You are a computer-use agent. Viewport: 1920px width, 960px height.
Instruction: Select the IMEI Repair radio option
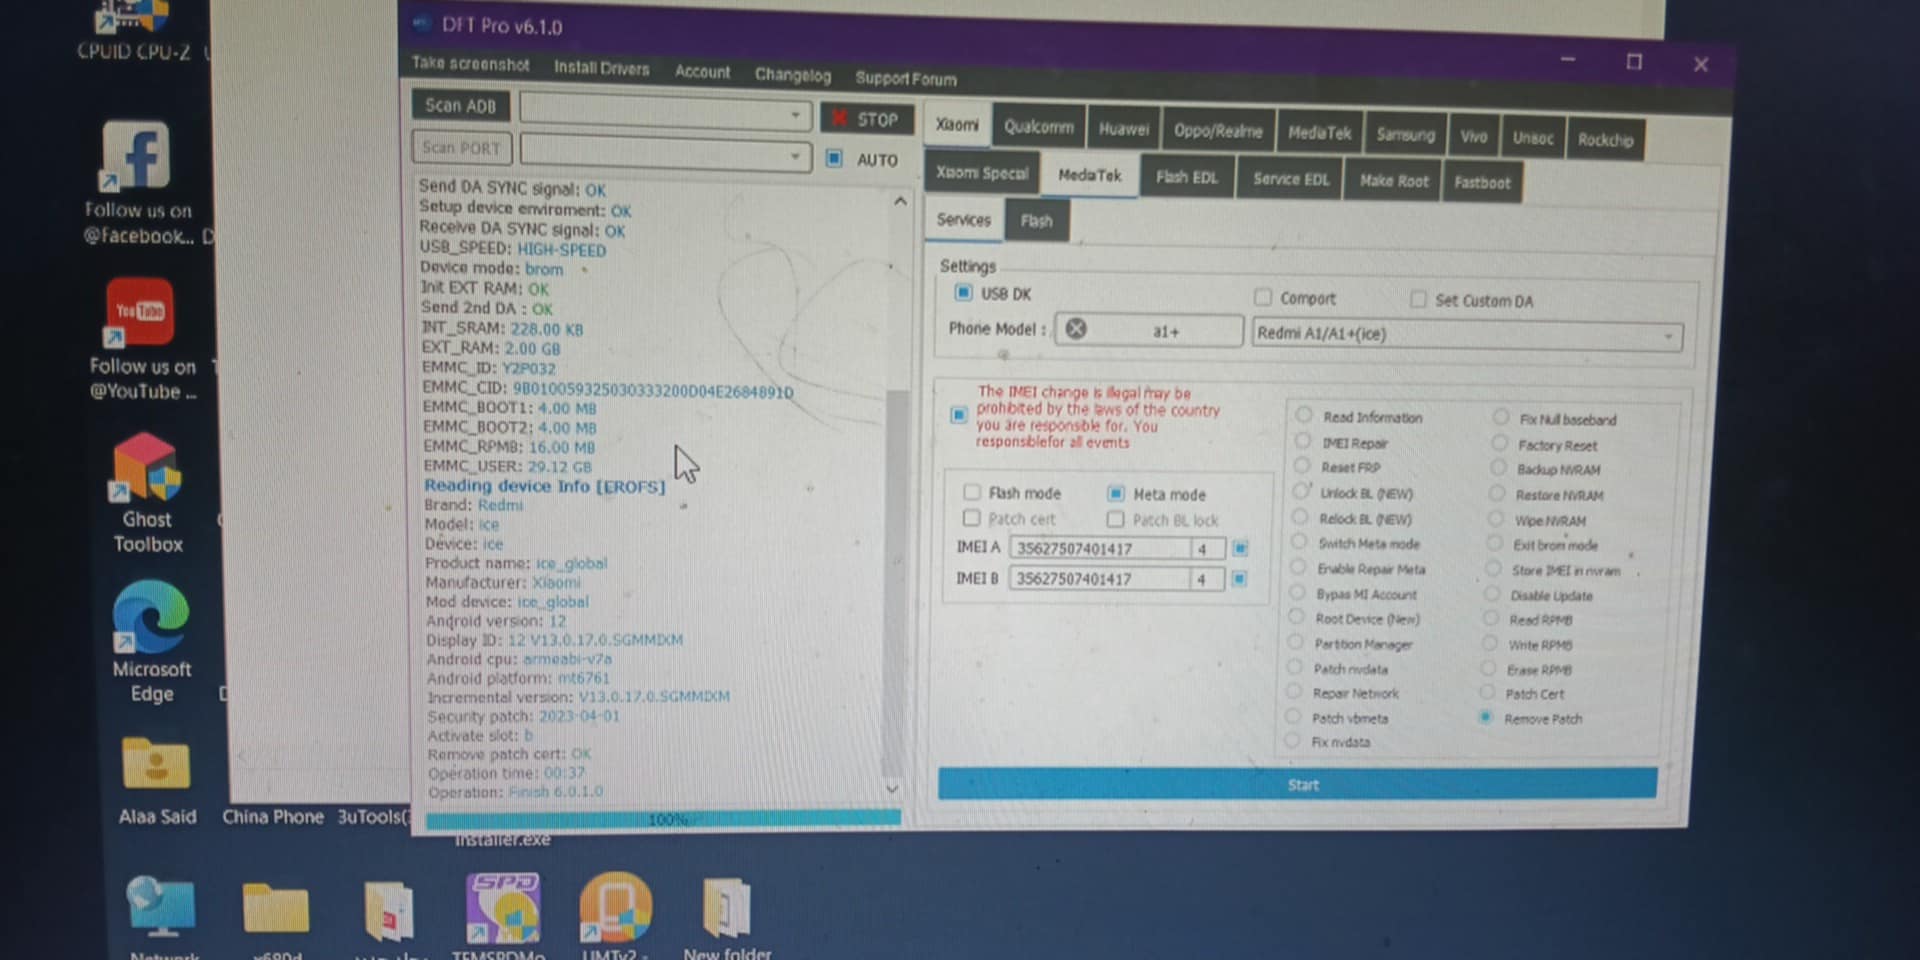(1303, 441)
